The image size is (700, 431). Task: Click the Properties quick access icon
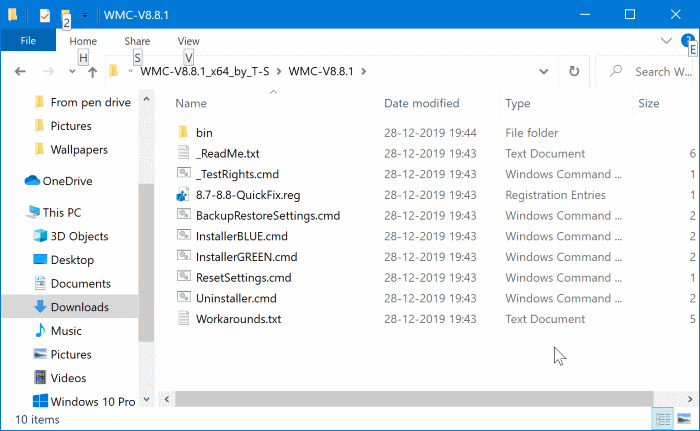[x=45, y=16]
